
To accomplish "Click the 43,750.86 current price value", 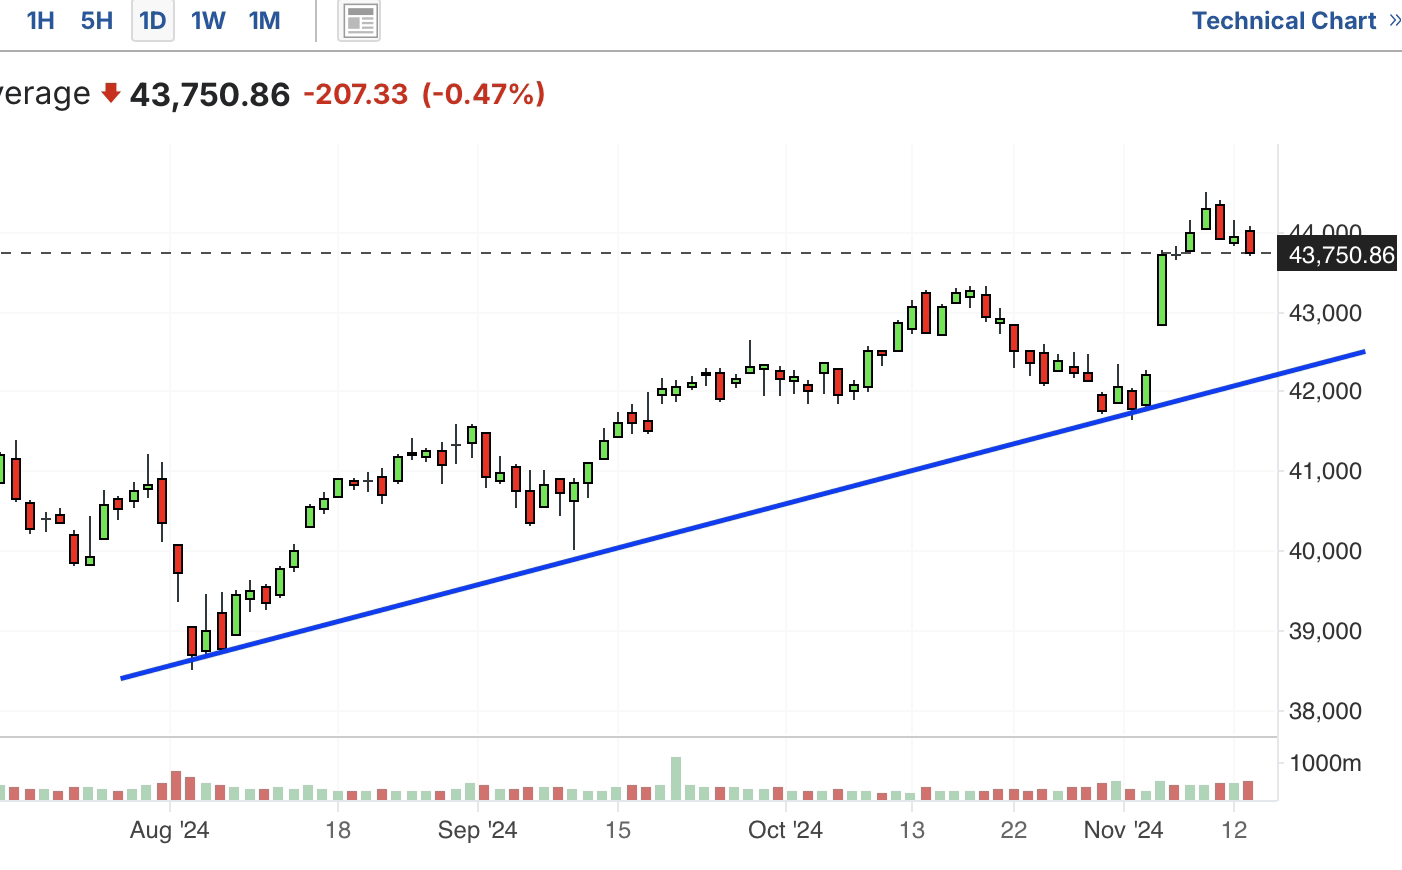I will coord(210,94).
